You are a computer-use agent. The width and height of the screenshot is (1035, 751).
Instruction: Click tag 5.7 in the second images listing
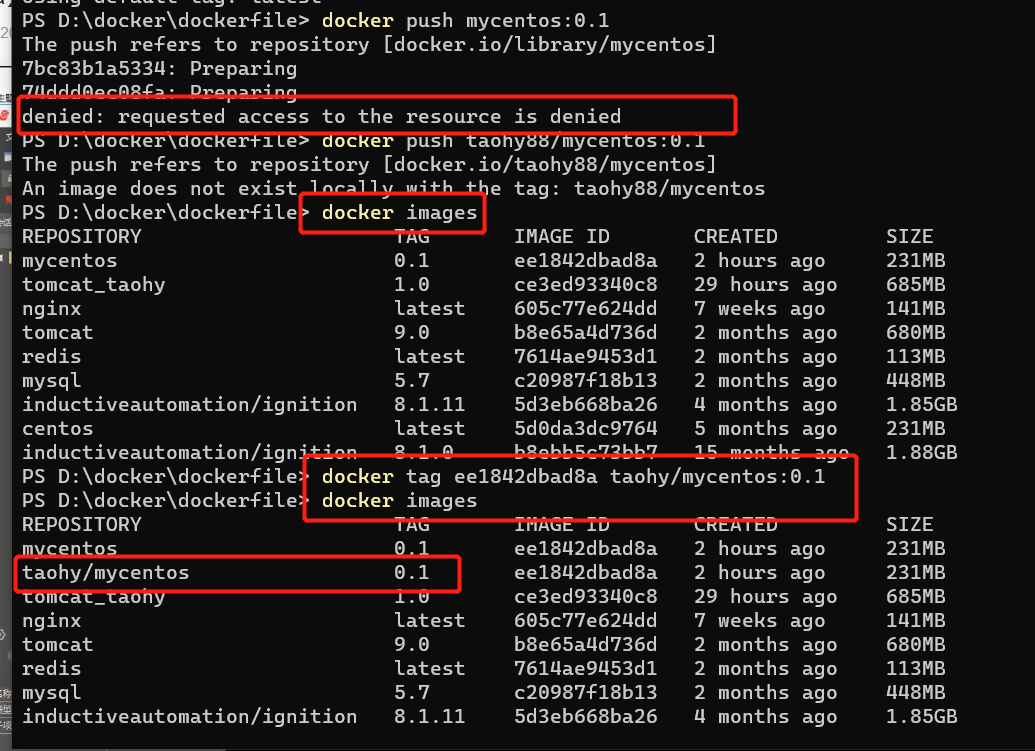411,693
